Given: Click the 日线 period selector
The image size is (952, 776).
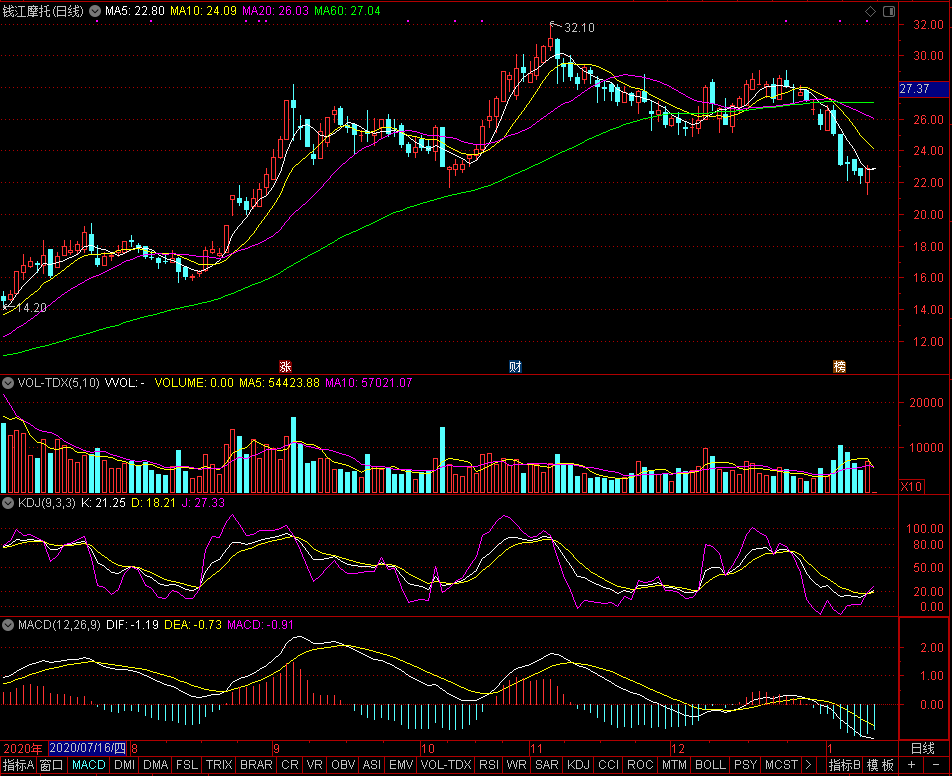Looking at the screenshot, I should tap(922, 748).
